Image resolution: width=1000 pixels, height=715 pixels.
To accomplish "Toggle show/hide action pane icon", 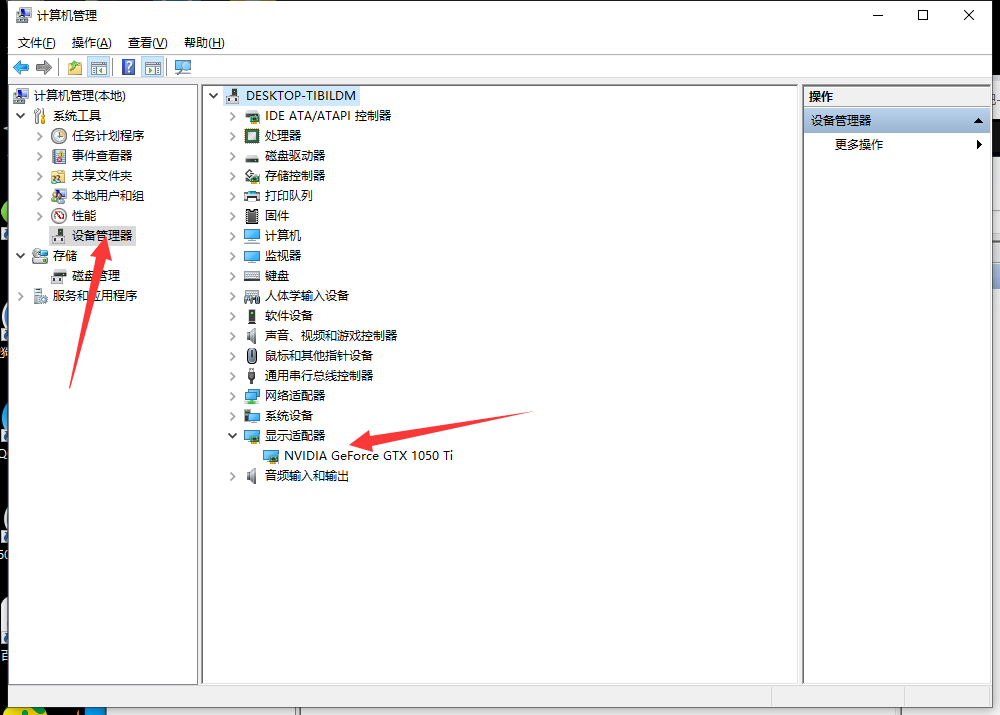I will [x=152, y=67].
